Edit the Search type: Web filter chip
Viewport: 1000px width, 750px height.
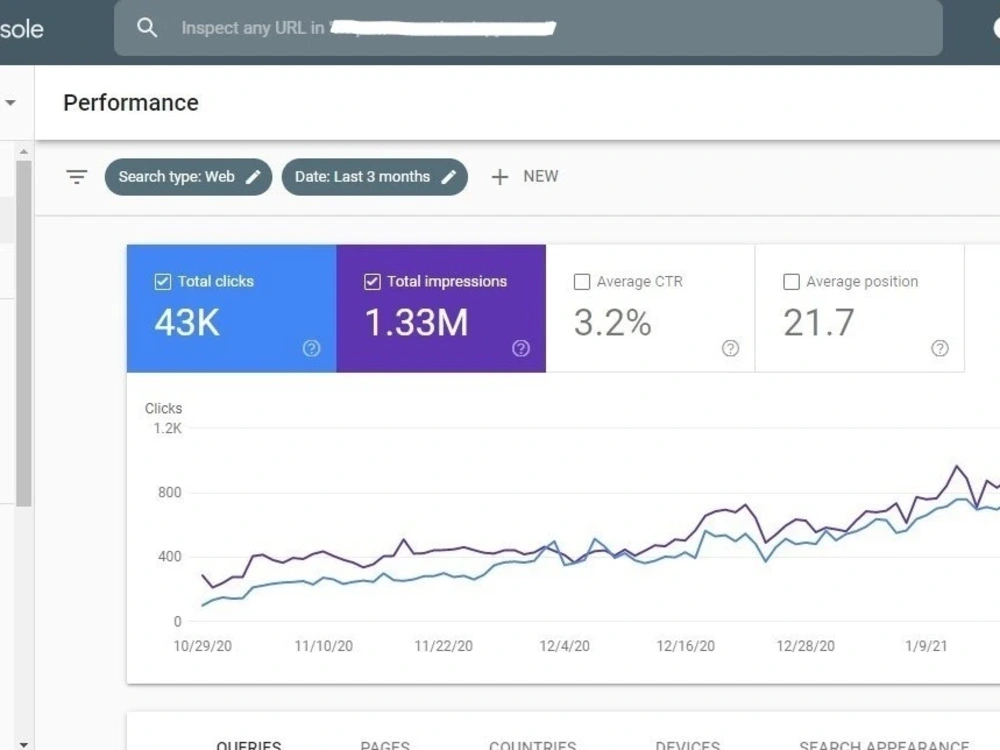tap(188, 177)
